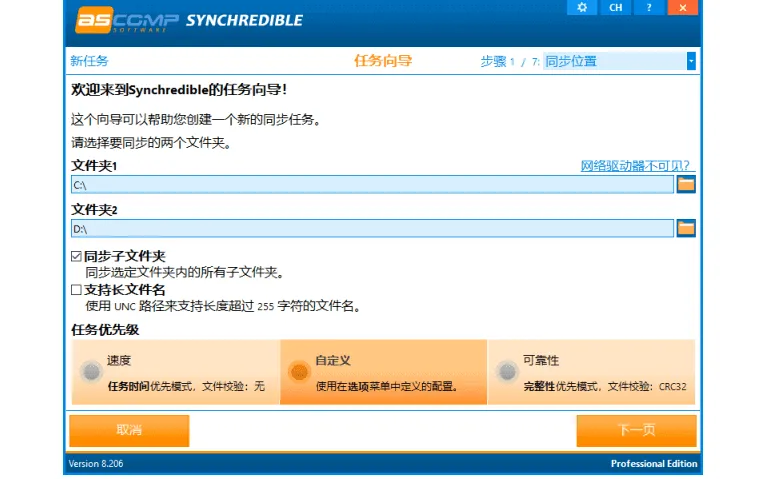Viewport: 765px width, 479px height.
Task: Click the 任务优先级 heading
Action: tap(105, 330)
